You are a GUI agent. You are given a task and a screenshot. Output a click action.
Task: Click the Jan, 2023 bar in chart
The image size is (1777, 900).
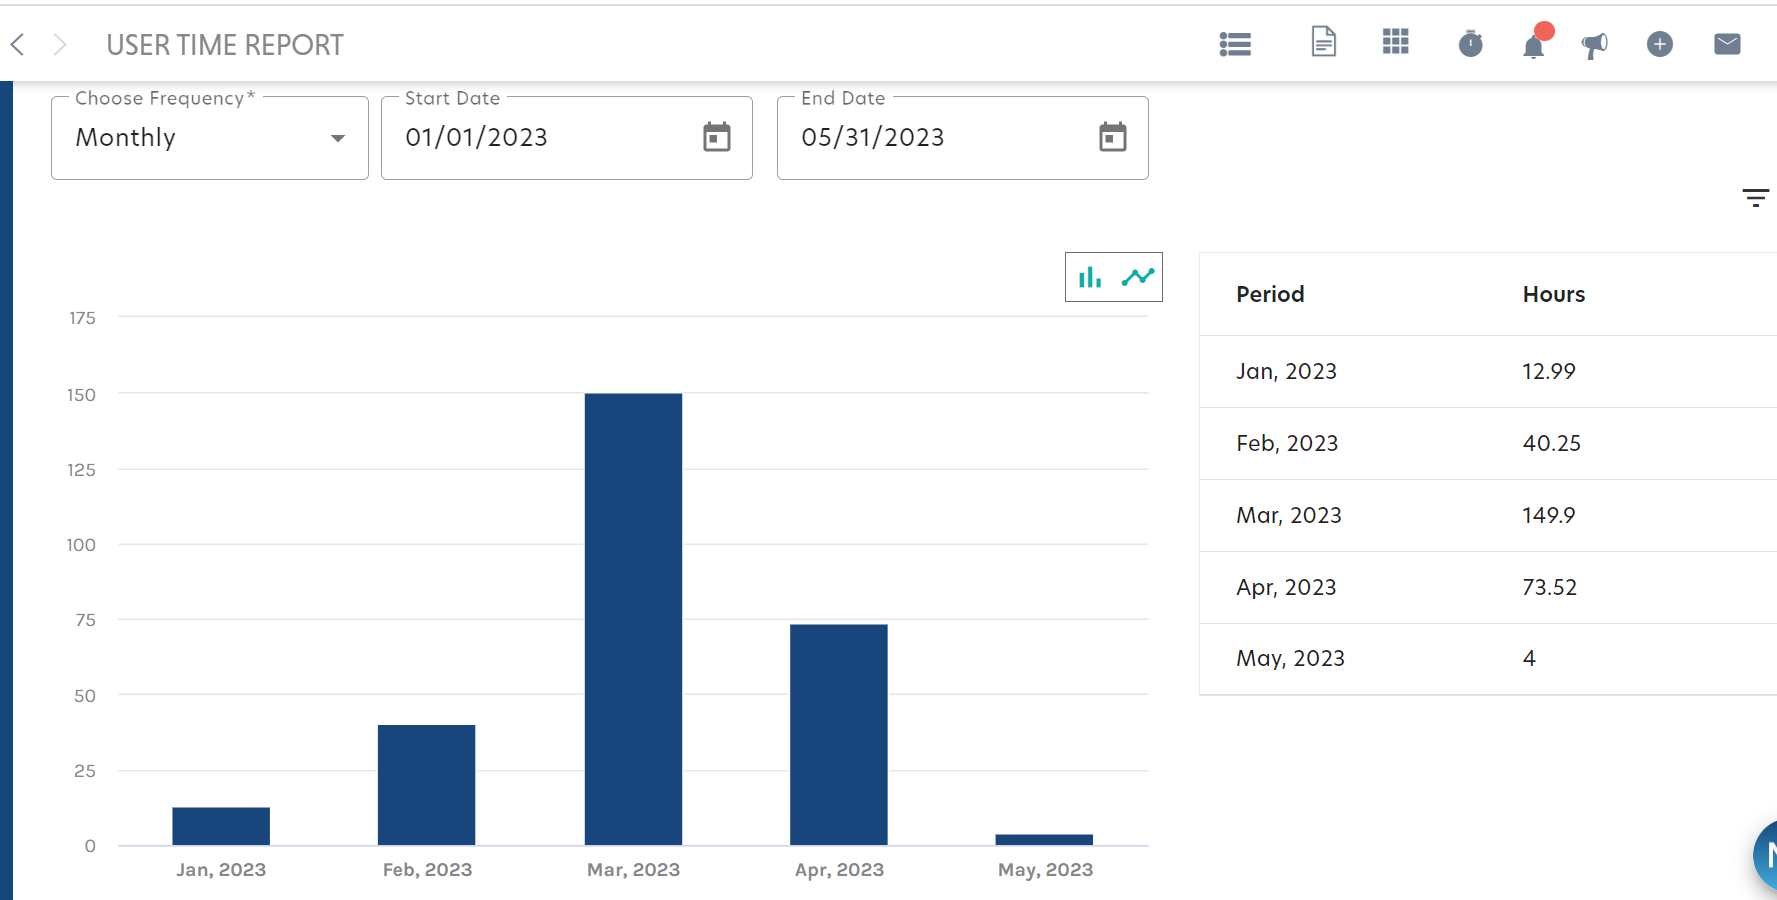[x=221, y=826]
